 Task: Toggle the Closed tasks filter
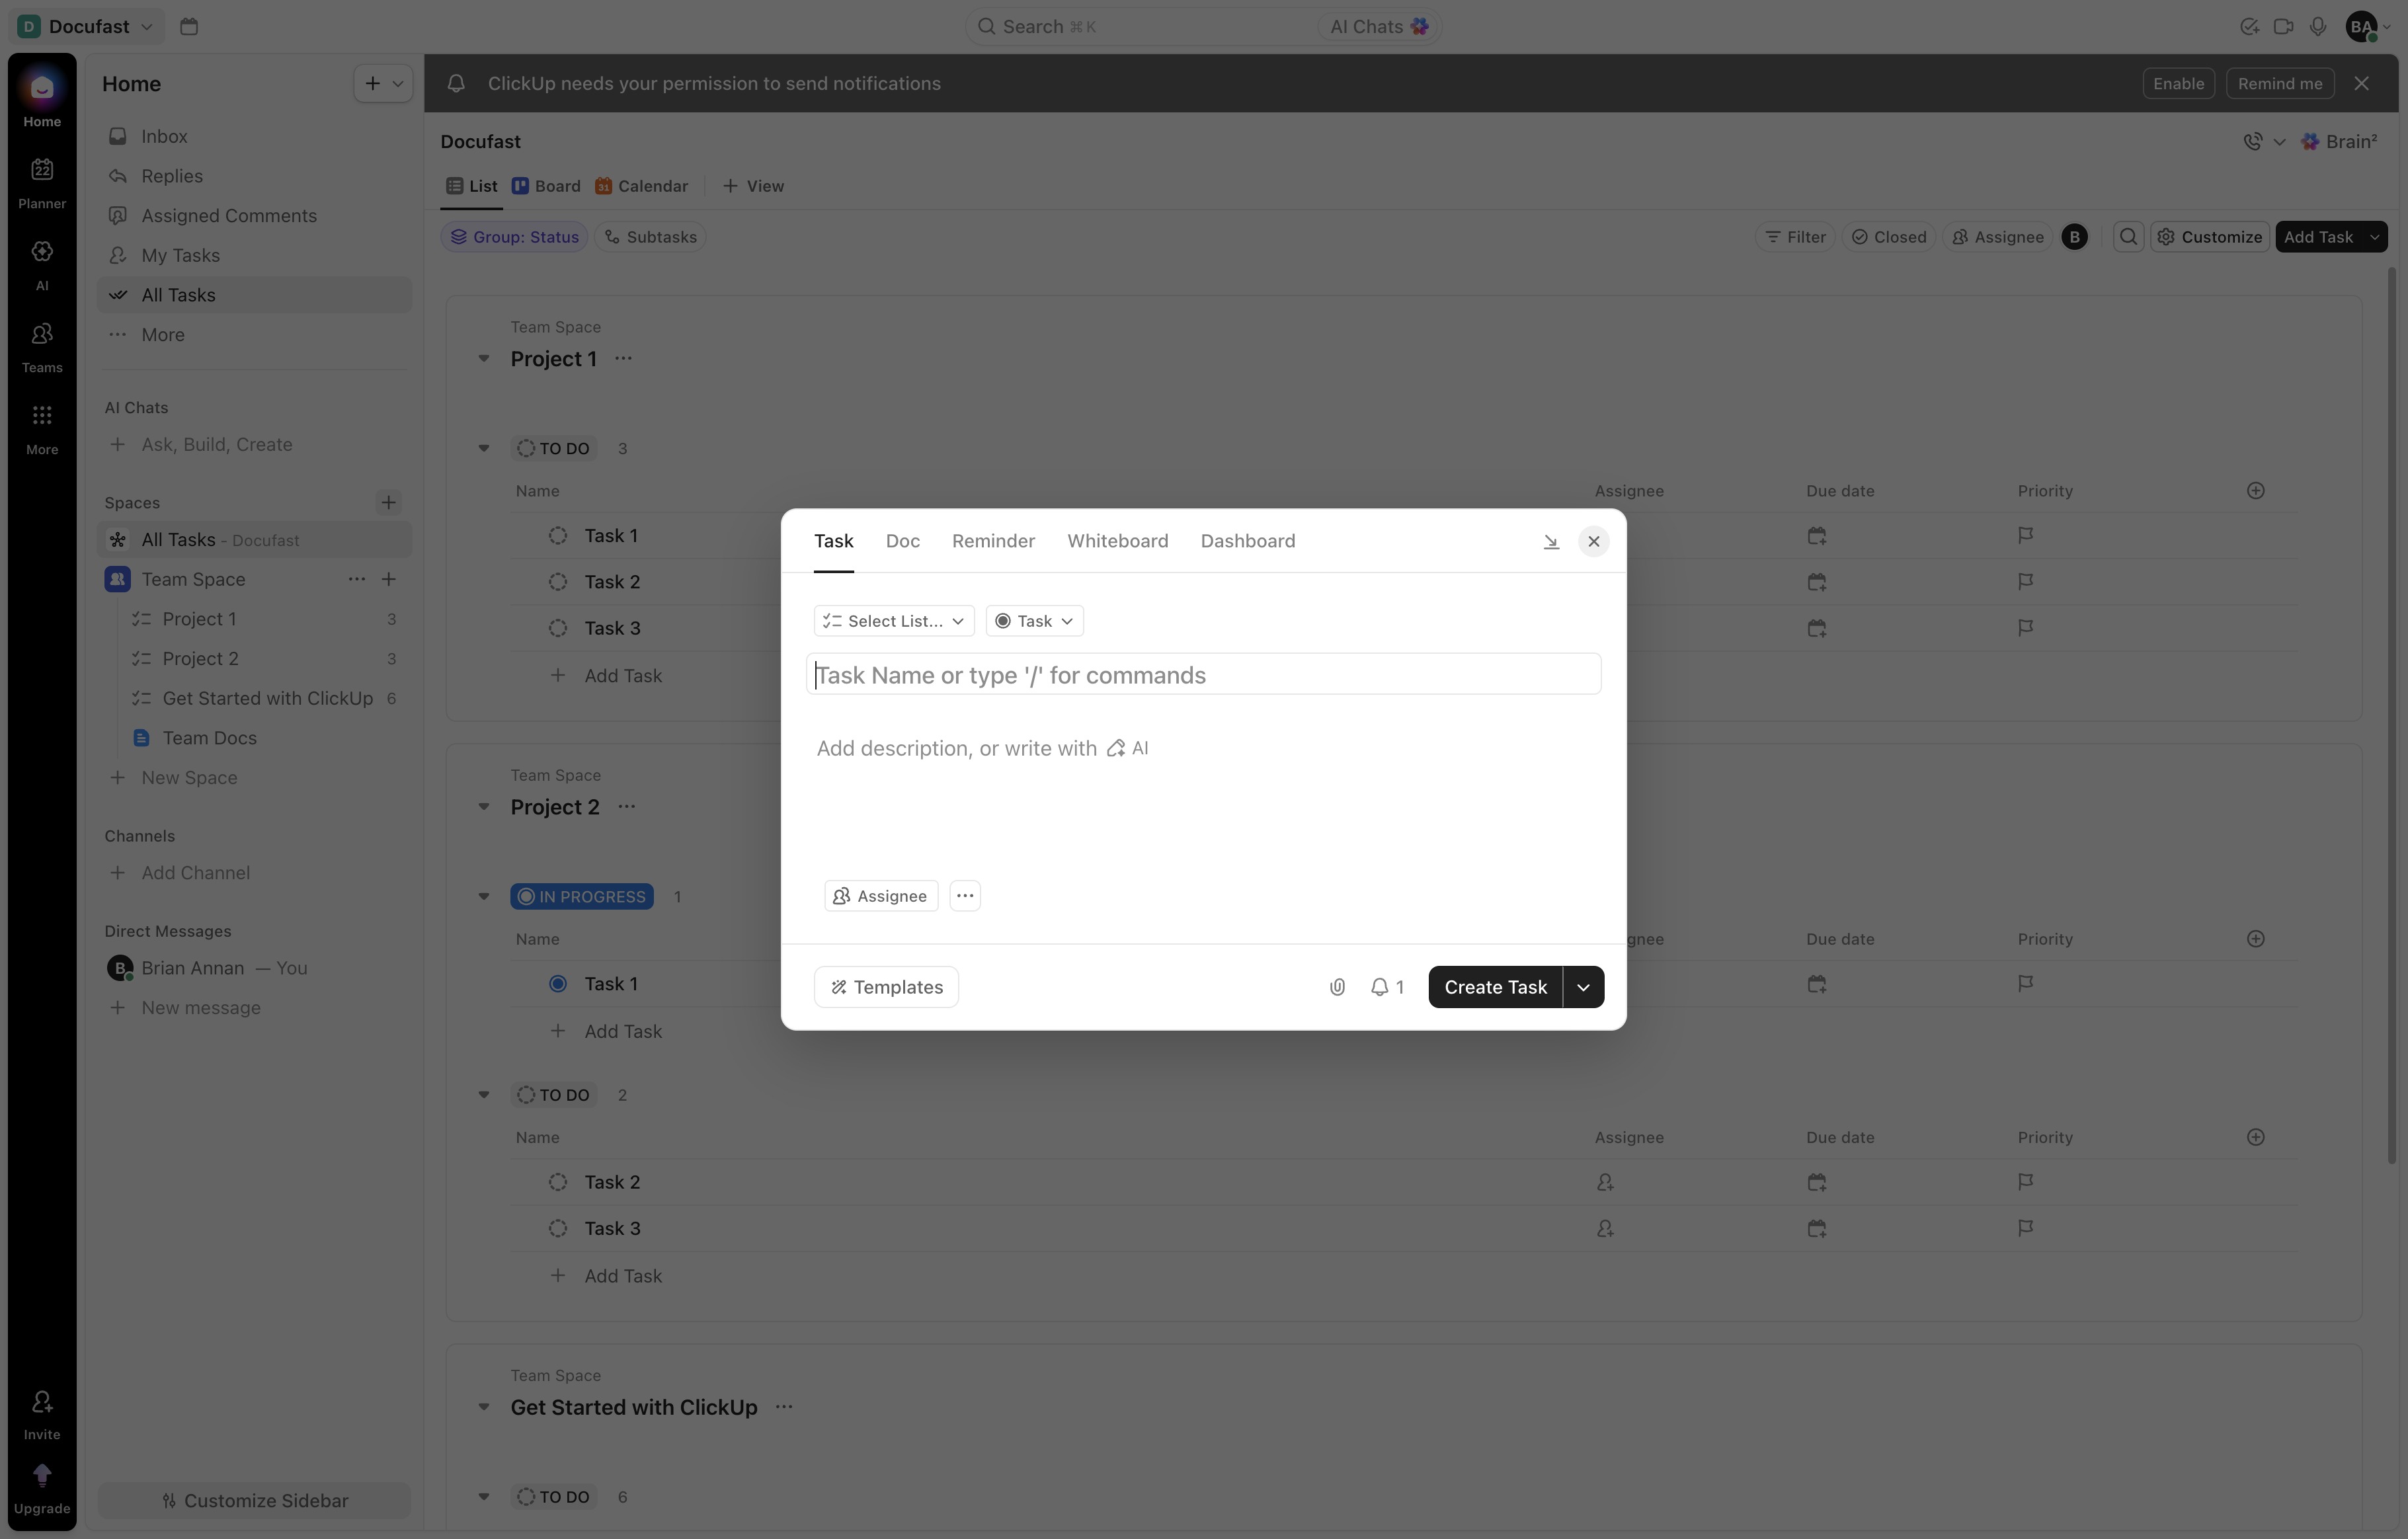[x=1888, y=237]
